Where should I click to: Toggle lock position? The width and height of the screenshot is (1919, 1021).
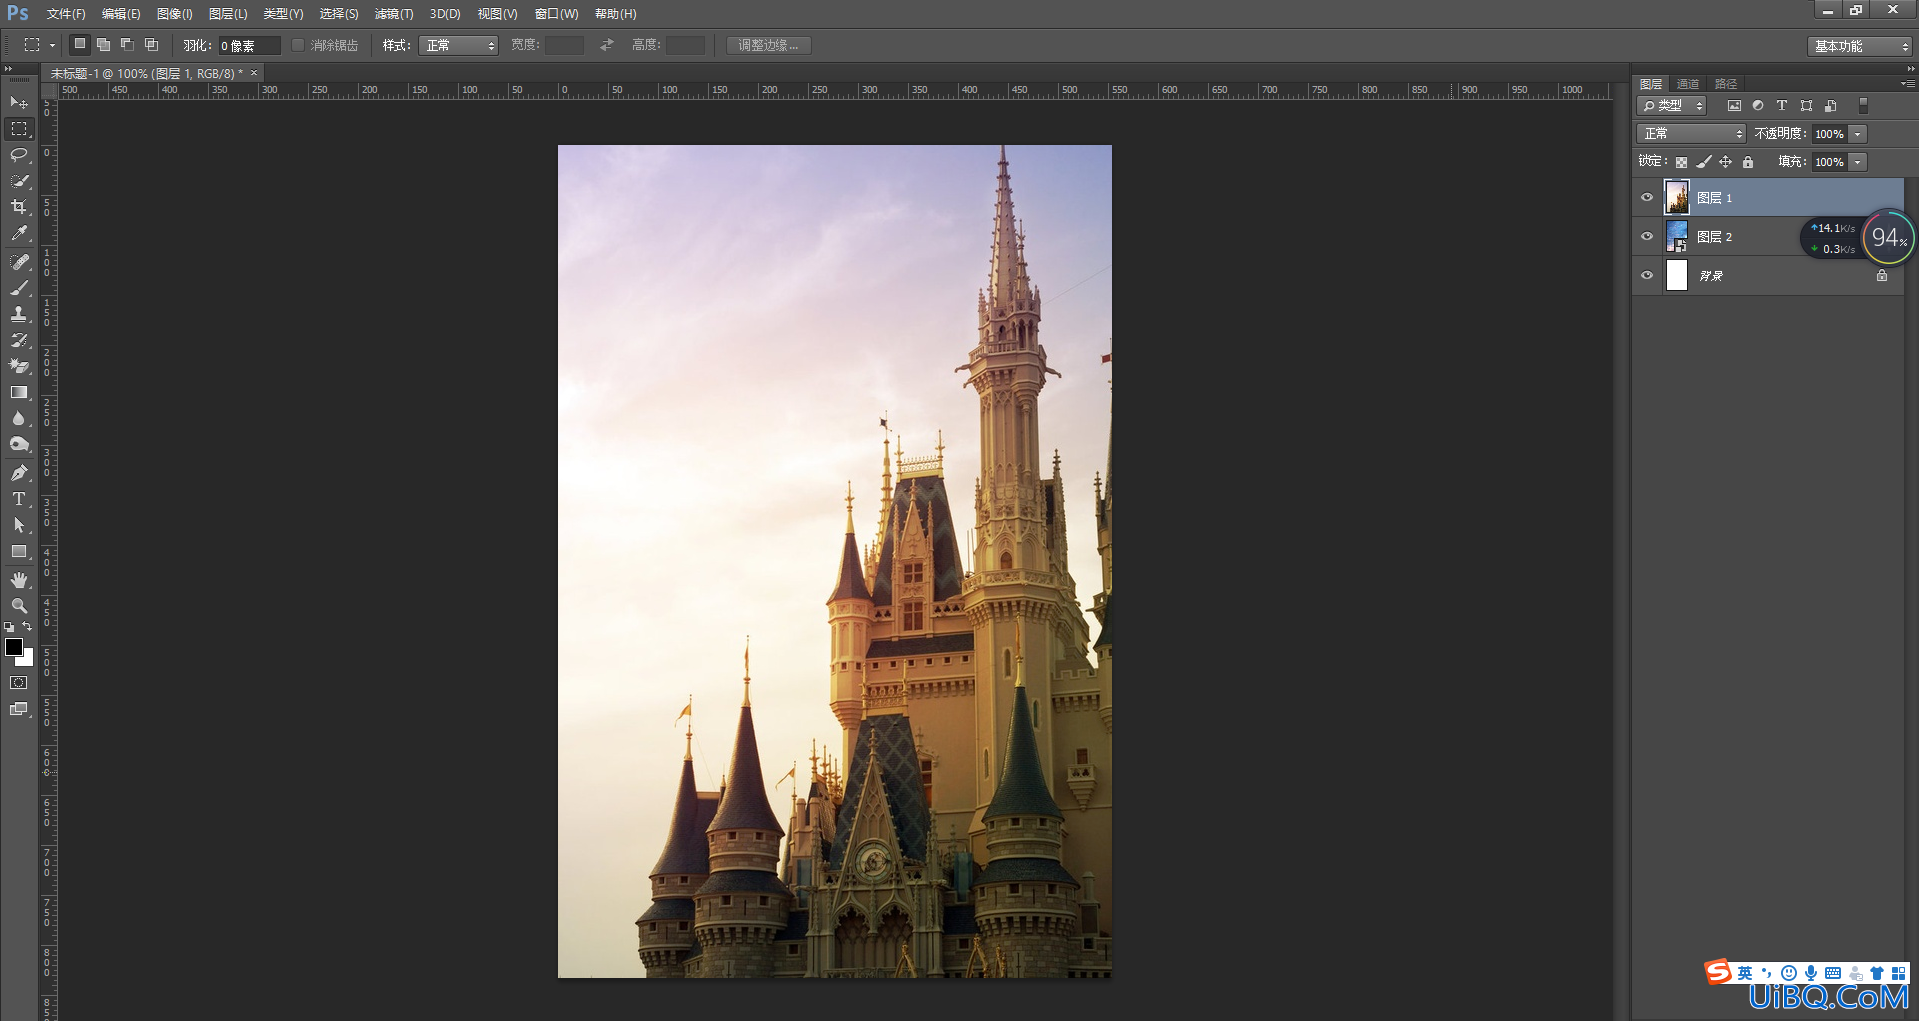pyautogui.click(x=1726, y=162)
